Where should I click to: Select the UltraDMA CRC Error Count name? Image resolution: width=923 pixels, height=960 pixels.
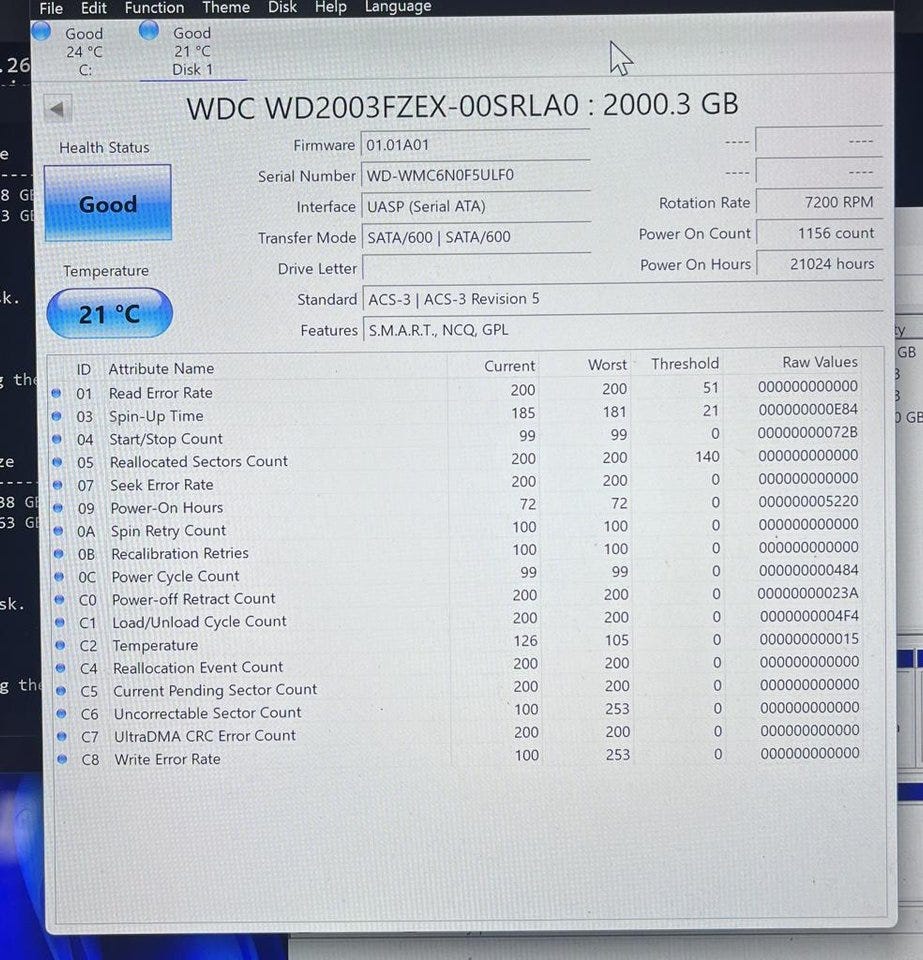(x=205, y=736)
